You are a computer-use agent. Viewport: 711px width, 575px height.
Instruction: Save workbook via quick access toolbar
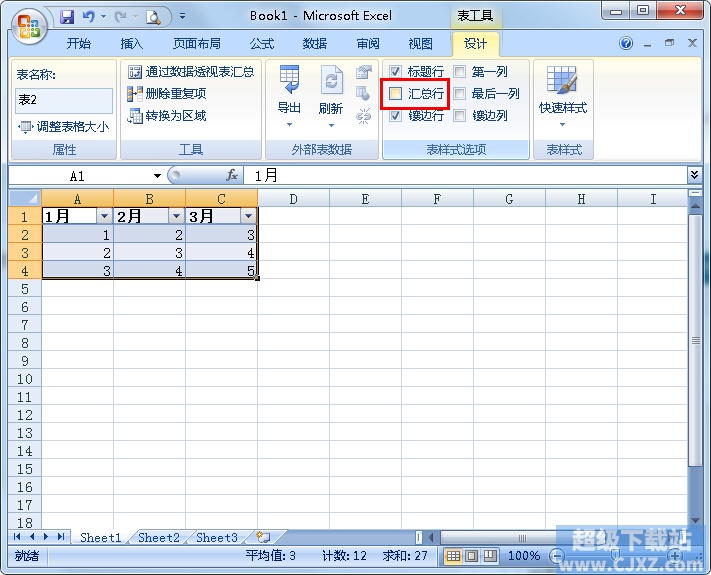tap(67, 17)
